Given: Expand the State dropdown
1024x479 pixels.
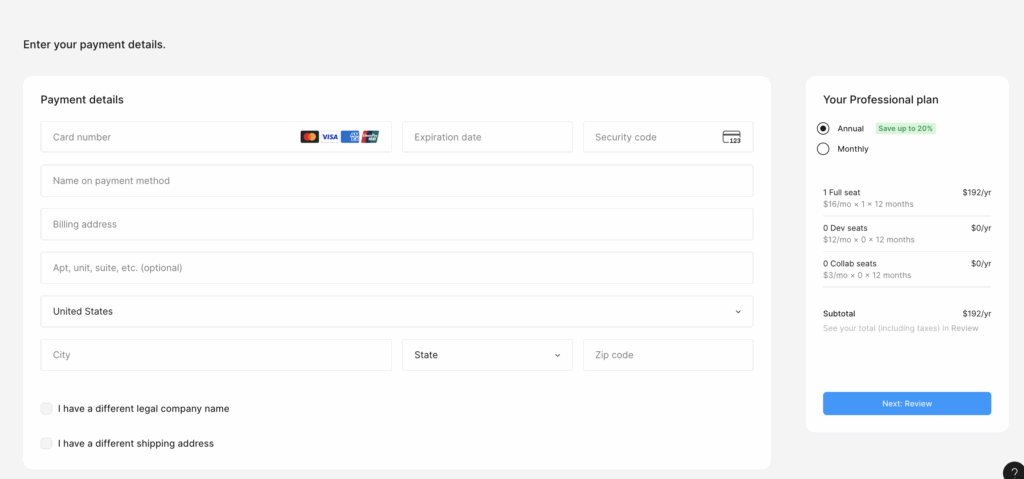Looking at the screenshot, I should 487,355.
